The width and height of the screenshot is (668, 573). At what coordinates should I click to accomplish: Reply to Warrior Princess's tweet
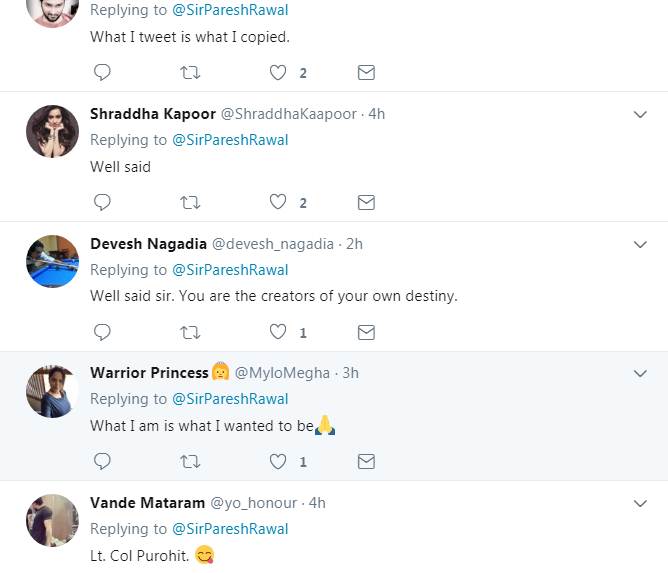pos(102,461)
